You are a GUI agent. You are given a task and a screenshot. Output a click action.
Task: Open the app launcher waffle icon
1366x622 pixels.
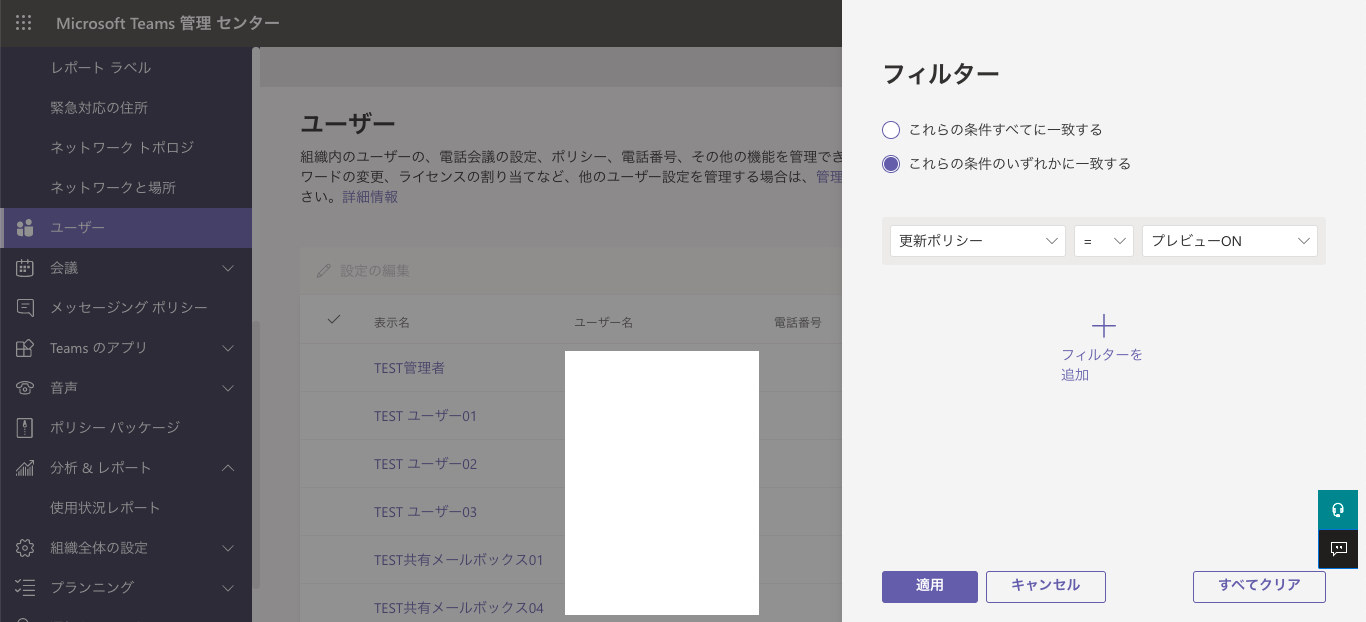[23, 23]
